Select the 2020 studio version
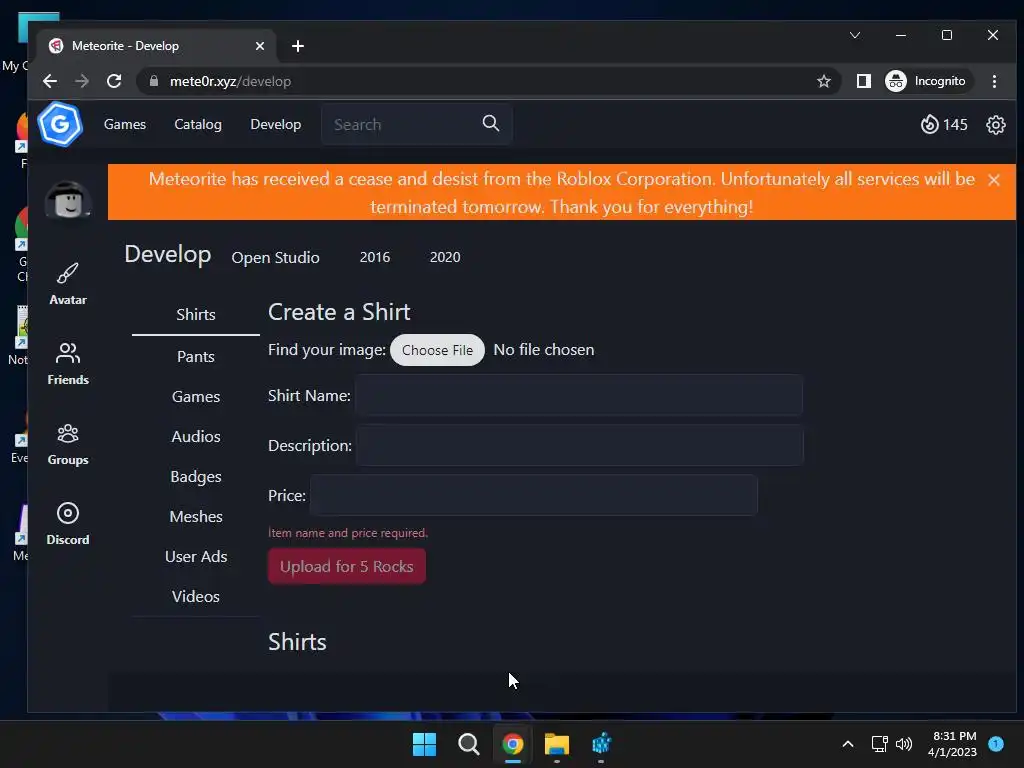This screenshot has height=768, width=1024. pos(445,257)
